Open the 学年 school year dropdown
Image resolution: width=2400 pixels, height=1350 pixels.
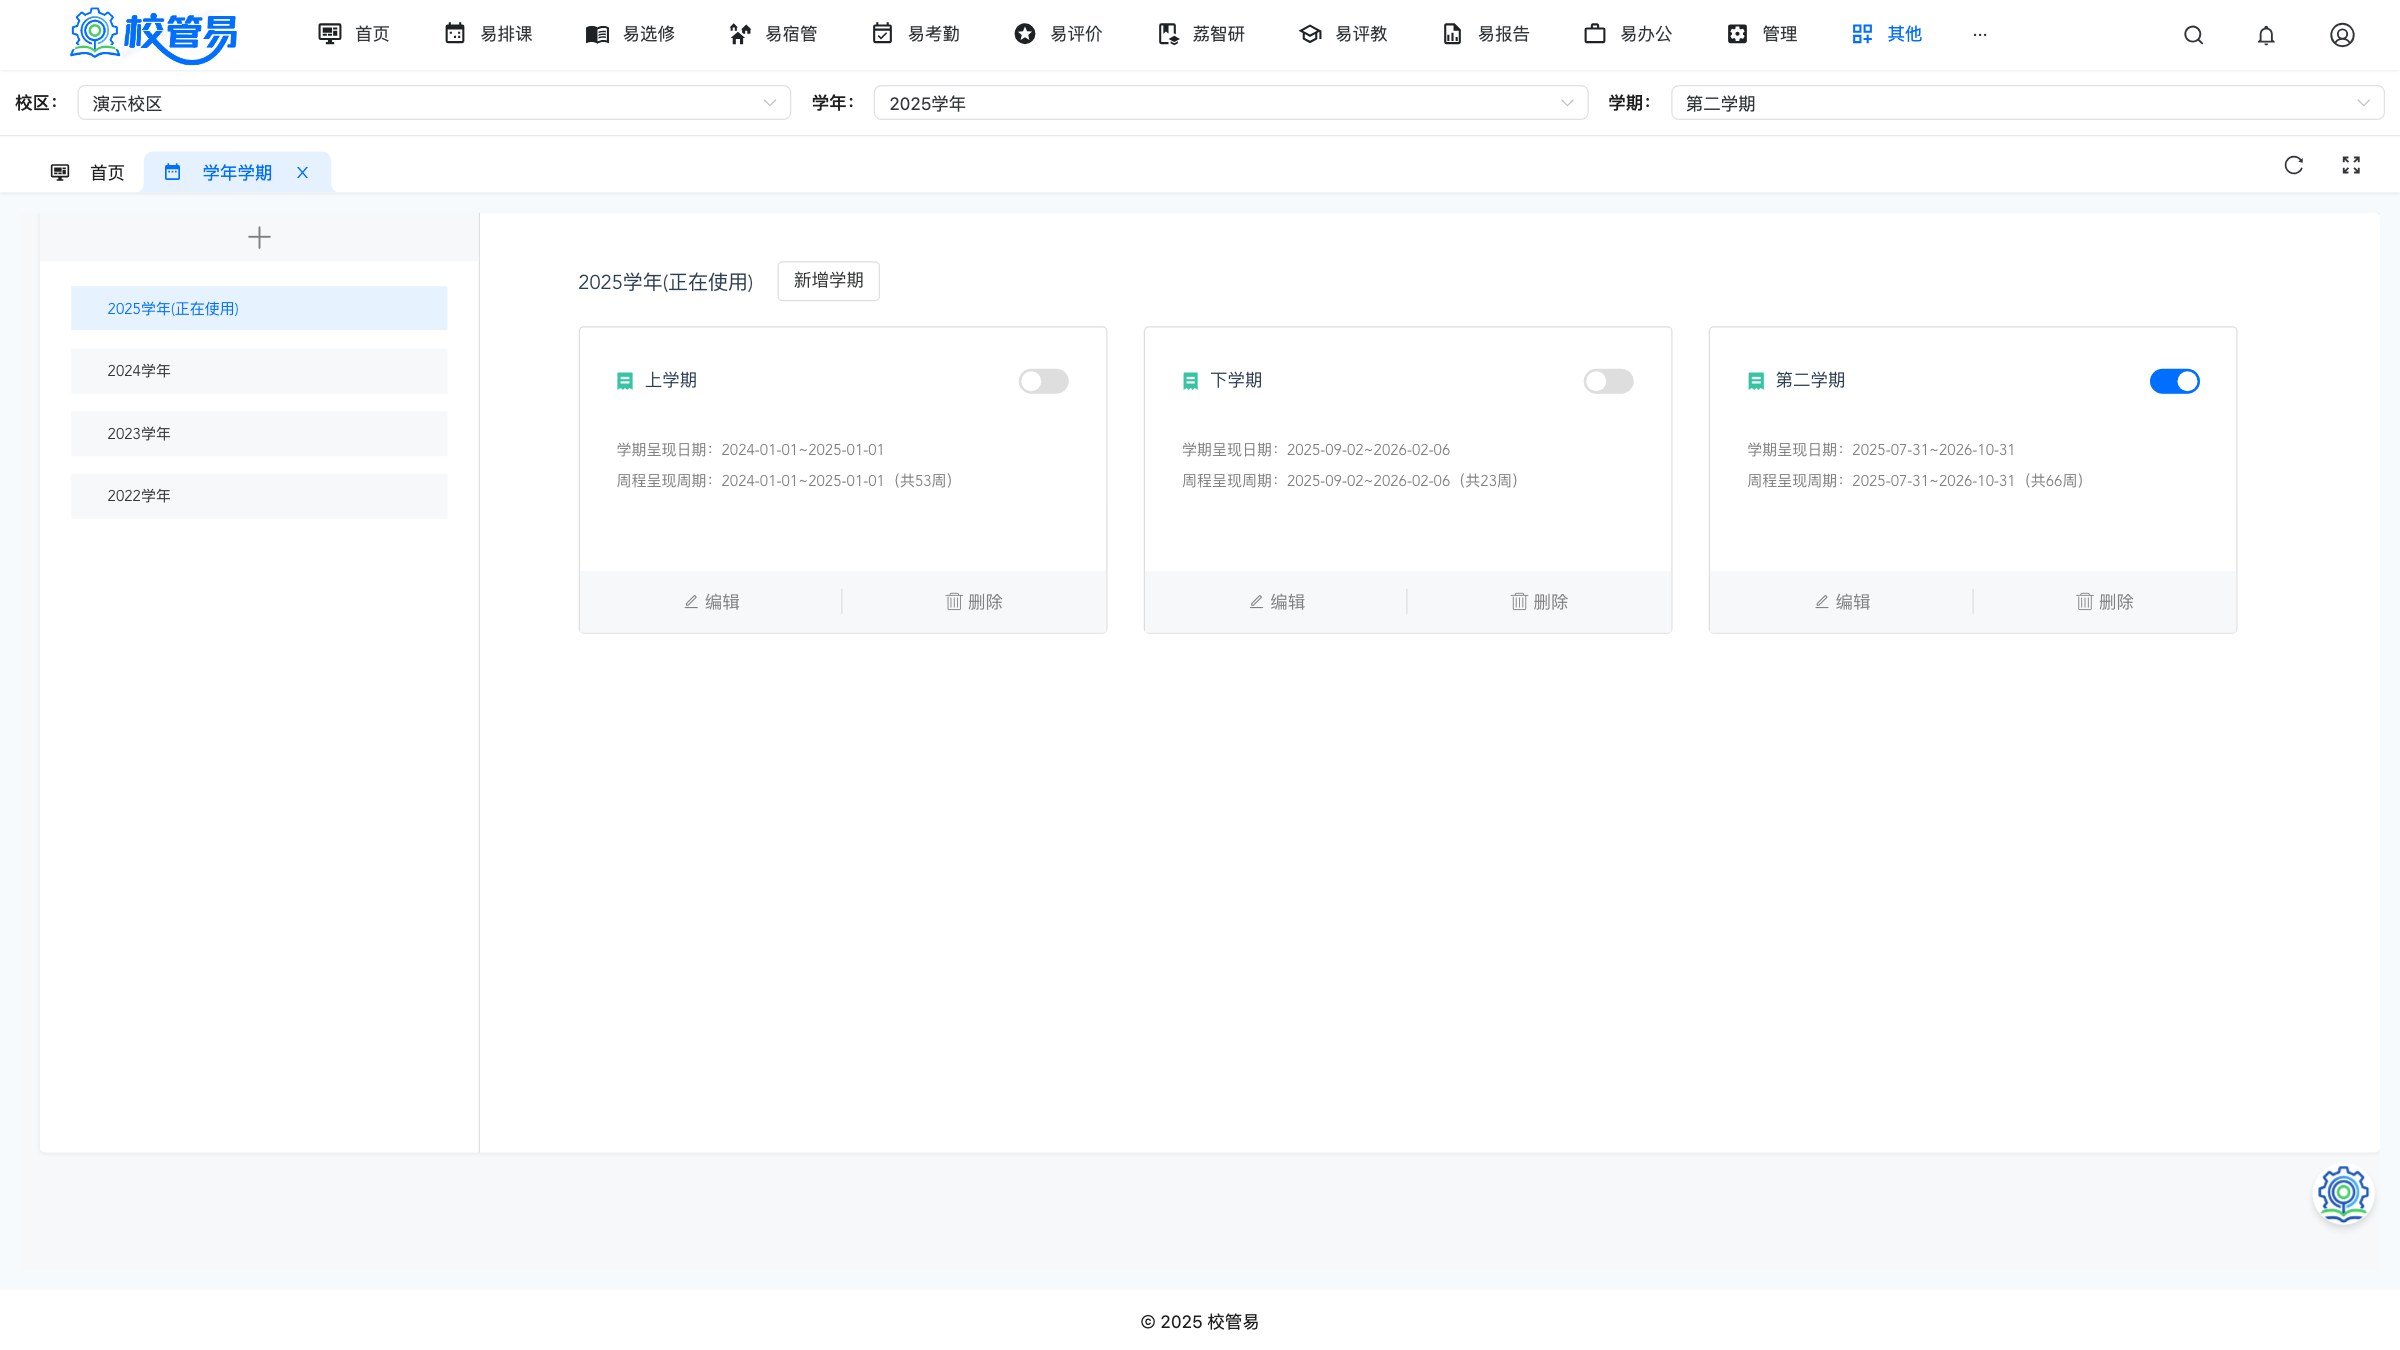pos(1230,103)
